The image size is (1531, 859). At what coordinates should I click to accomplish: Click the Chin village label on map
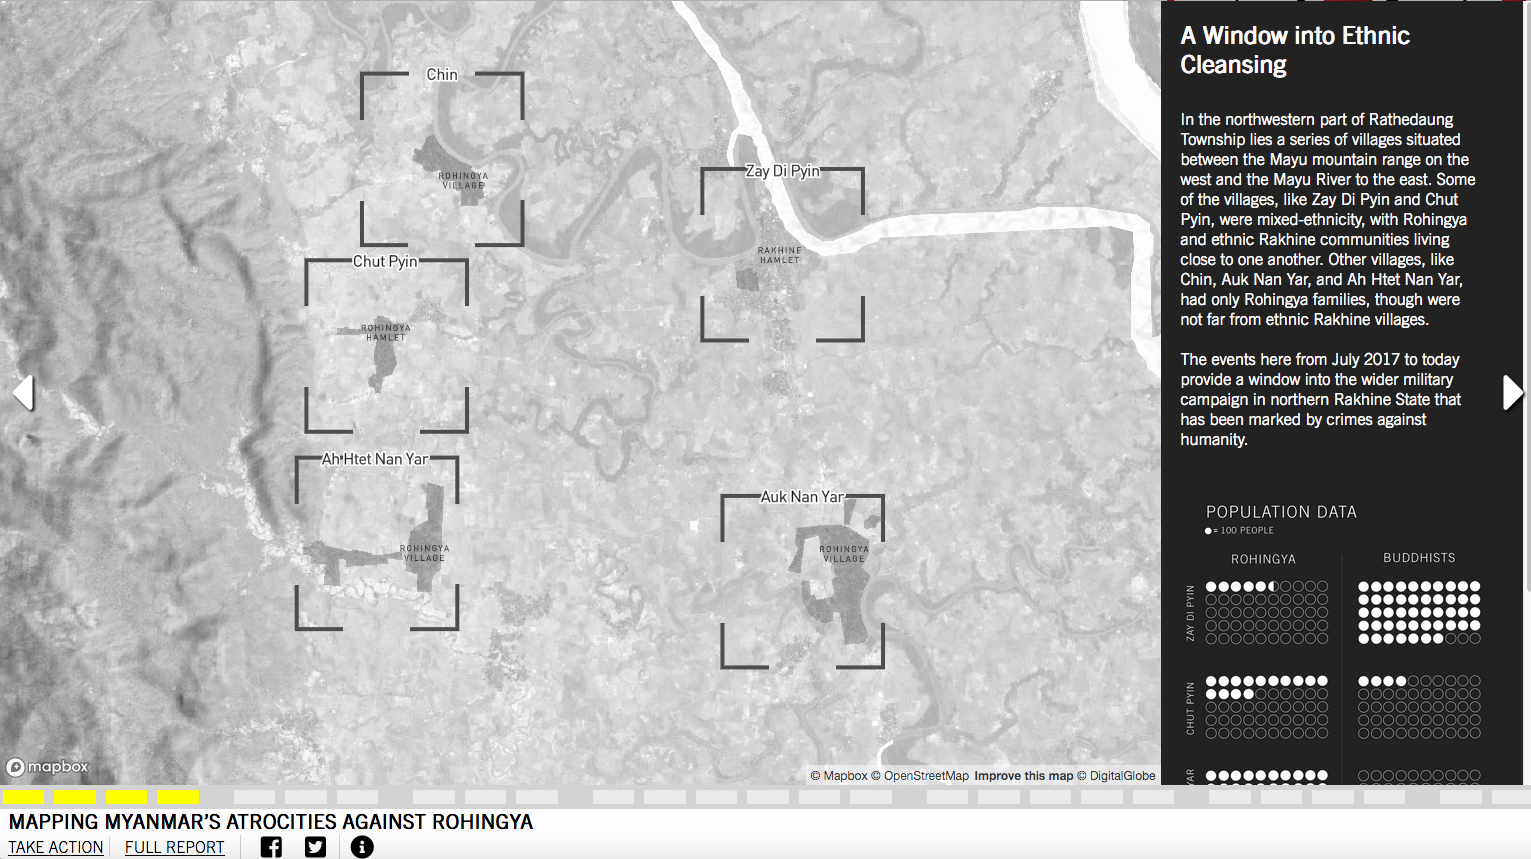(x=442, y=75)
